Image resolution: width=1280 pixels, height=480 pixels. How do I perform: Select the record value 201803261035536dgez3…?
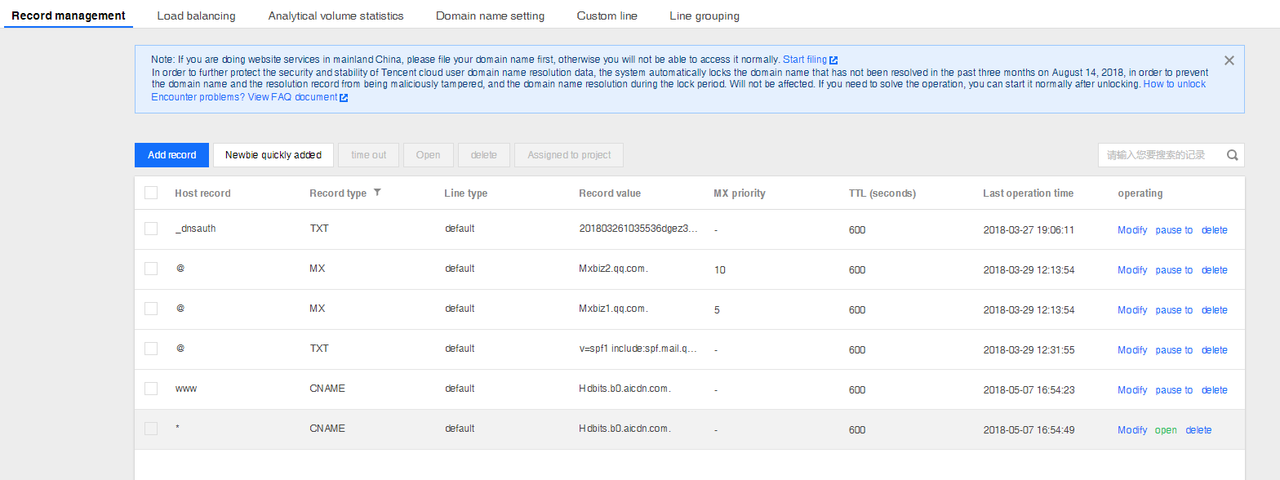[x=639, y=229]
